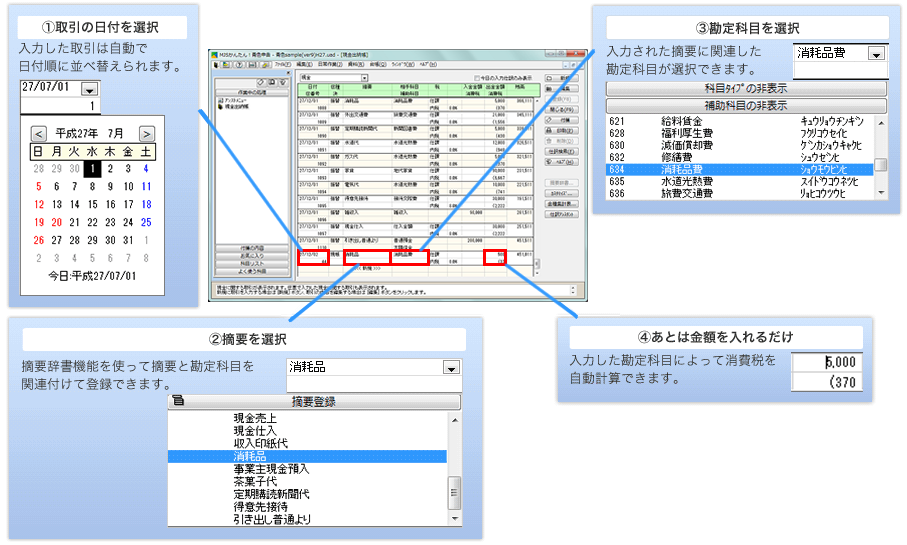Click 補助科目の非表示 button
The image size is (907, 545).
(x=746, y=103)
